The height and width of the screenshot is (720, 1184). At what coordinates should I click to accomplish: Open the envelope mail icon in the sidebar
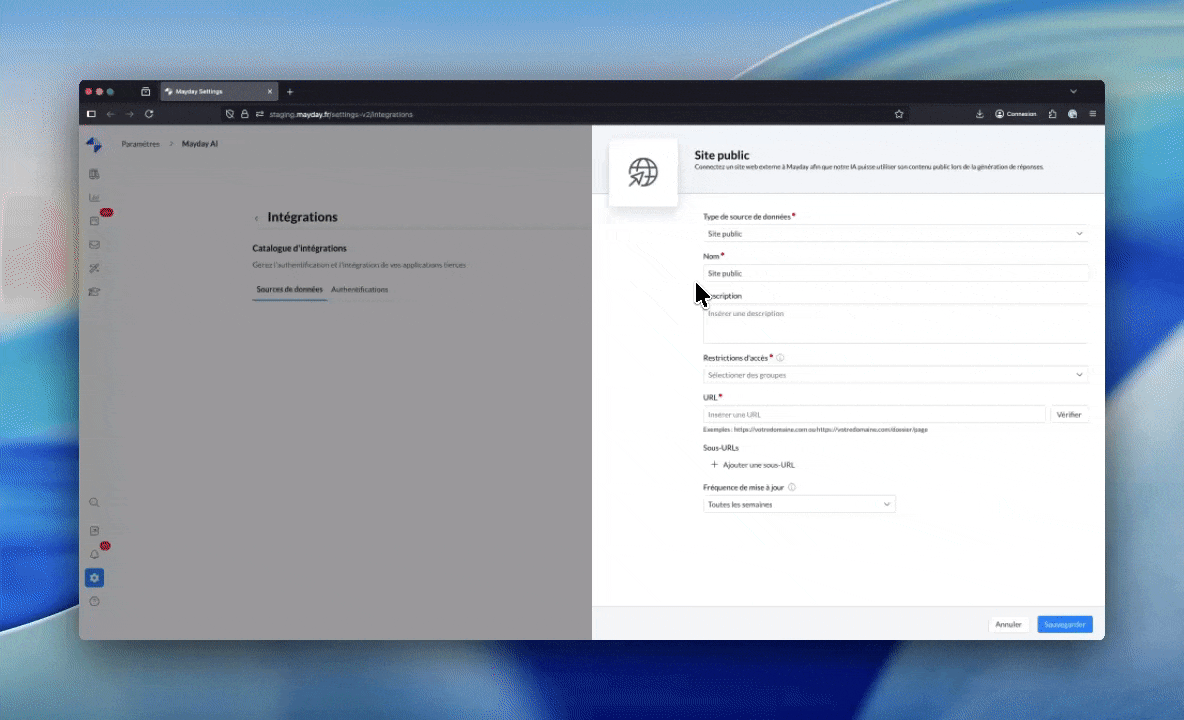95,244
